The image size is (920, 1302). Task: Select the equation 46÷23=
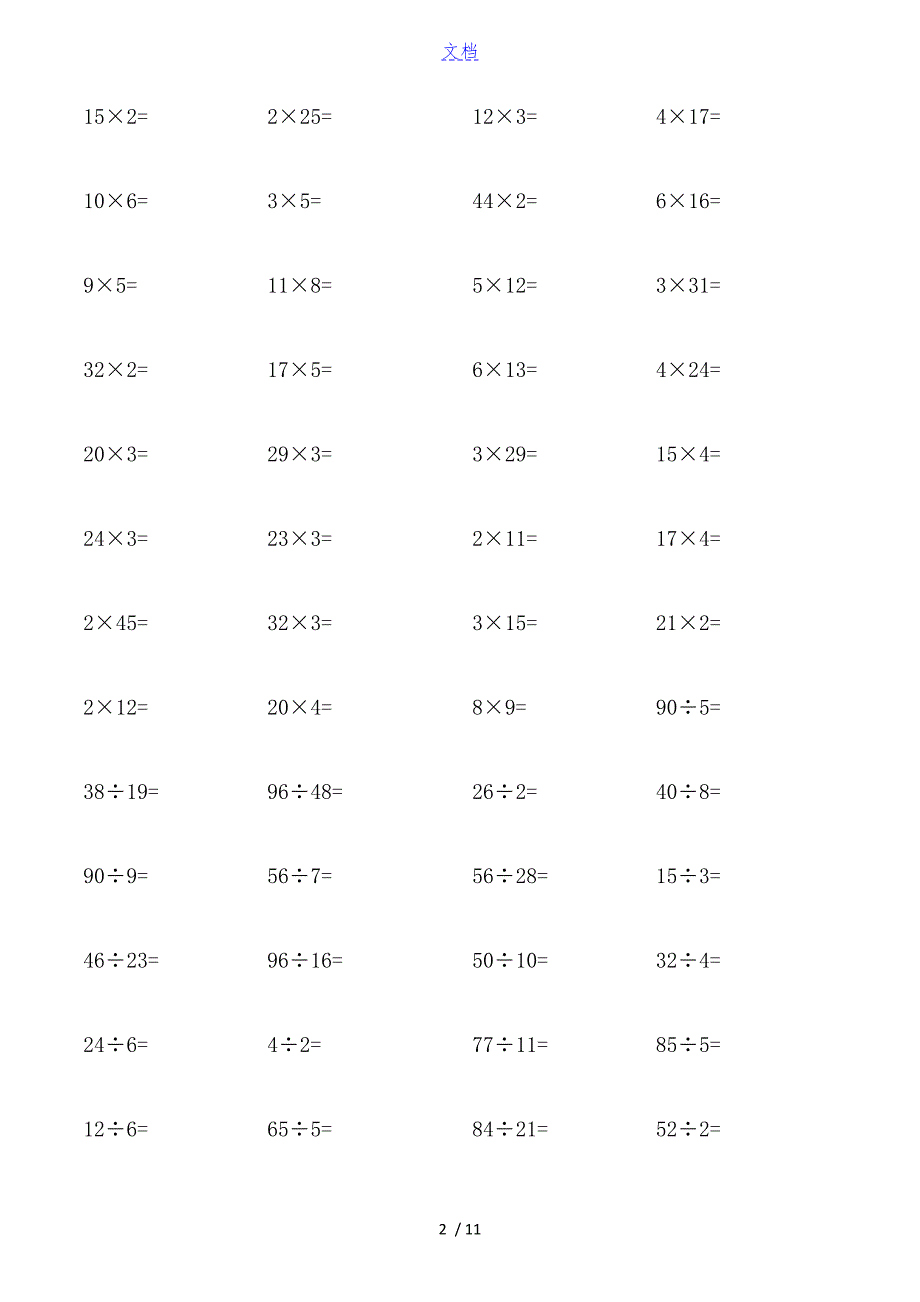pyautogui.click(x=121, y=961)
